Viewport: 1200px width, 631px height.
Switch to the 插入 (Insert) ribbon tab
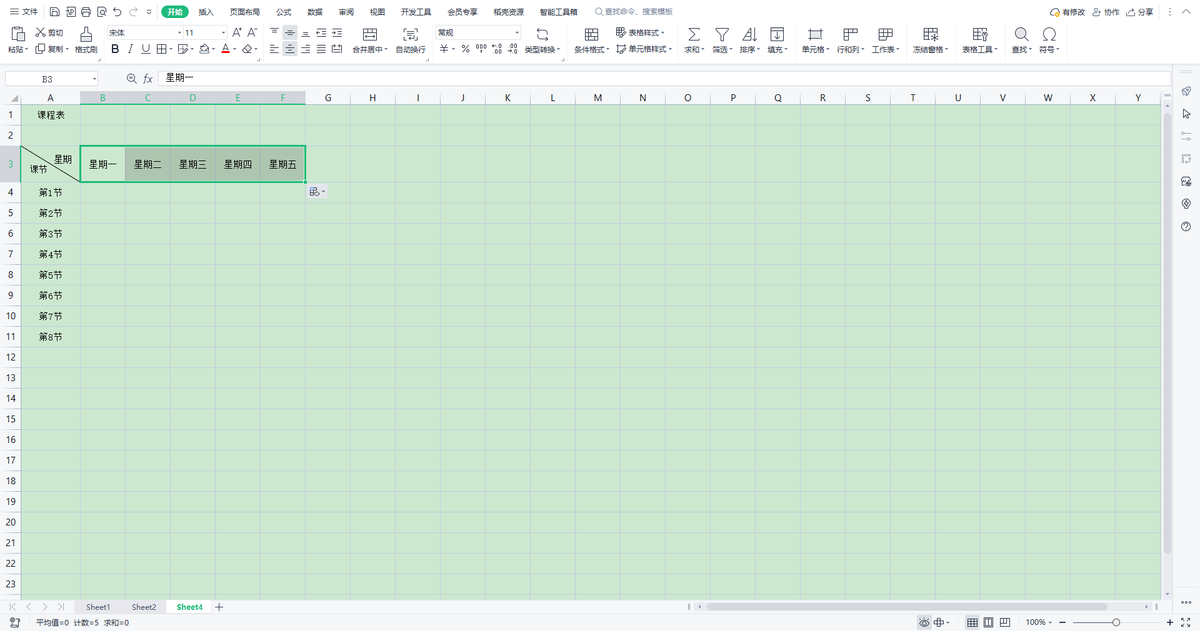[206, 12]
